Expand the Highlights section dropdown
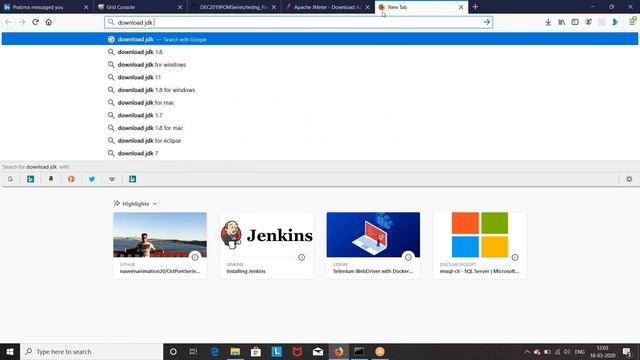640x360 pixels. click(155, 204)
